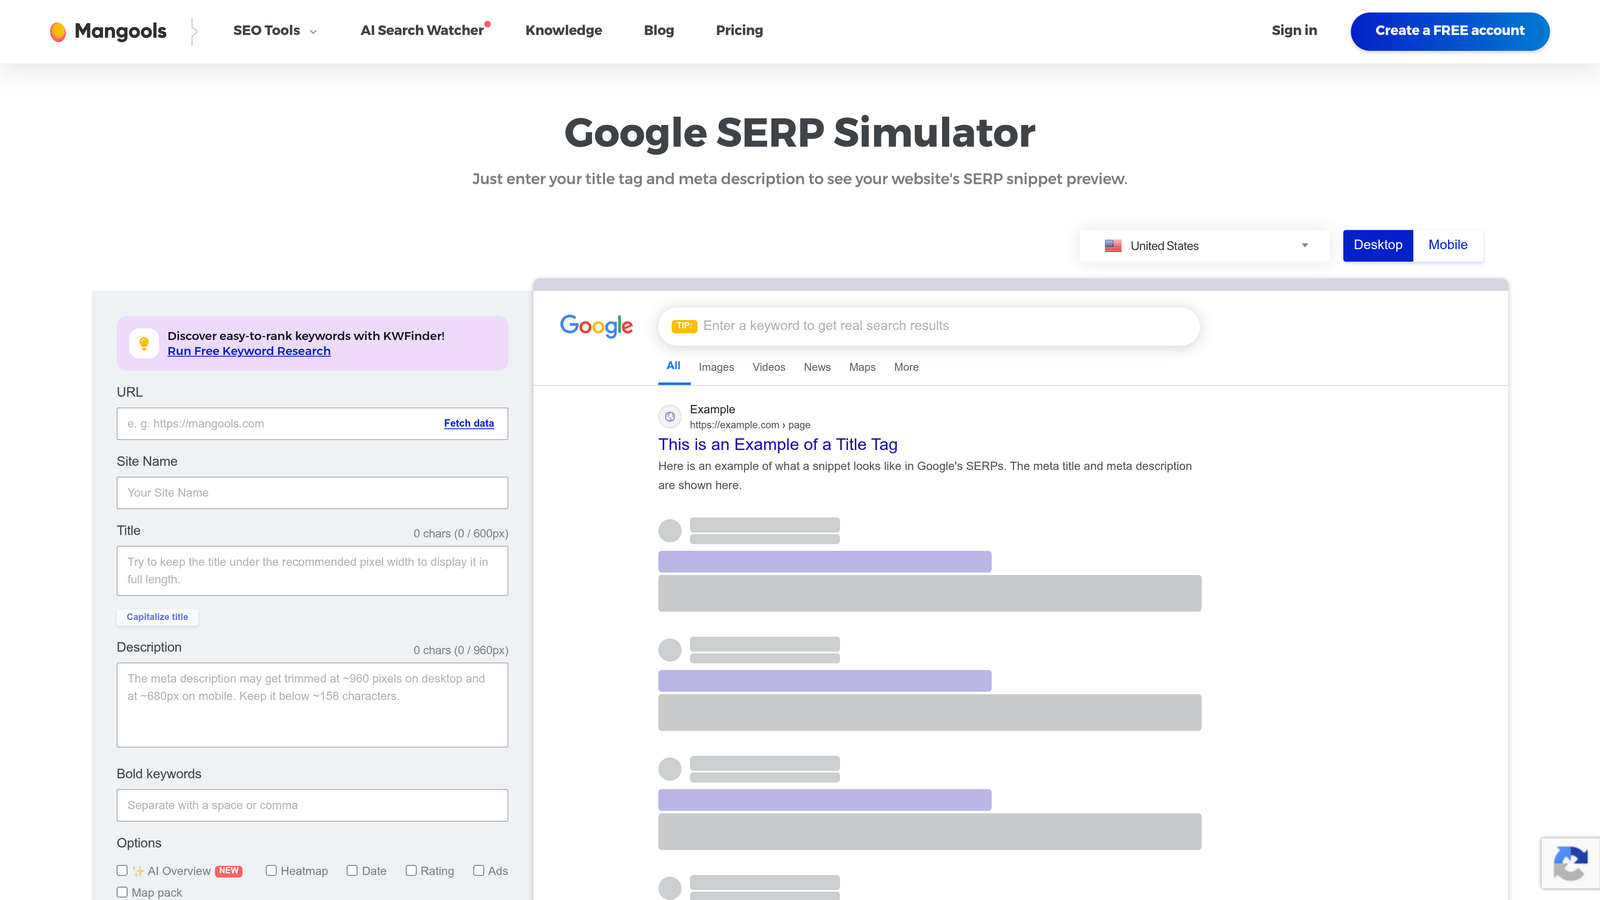Click the US flag icon in country selector

(1113, 246)
